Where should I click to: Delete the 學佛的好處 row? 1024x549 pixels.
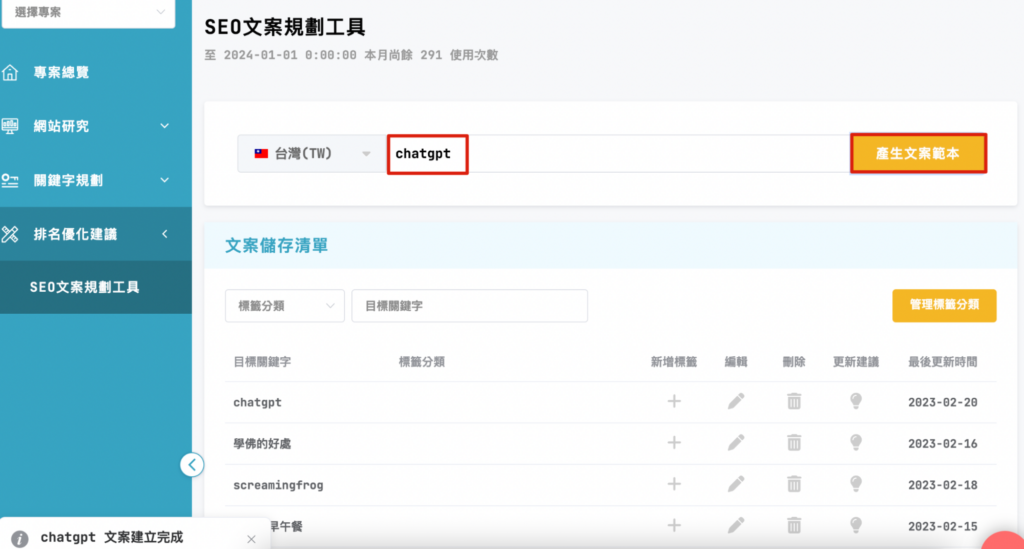(794, 443)
